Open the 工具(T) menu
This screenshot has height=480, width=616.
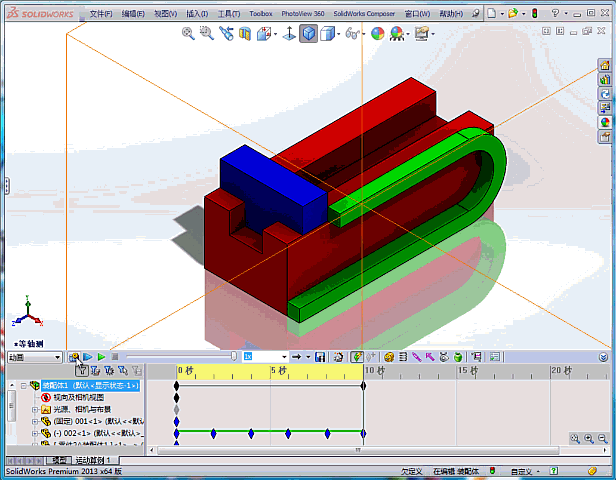click(x=229, y=14)
